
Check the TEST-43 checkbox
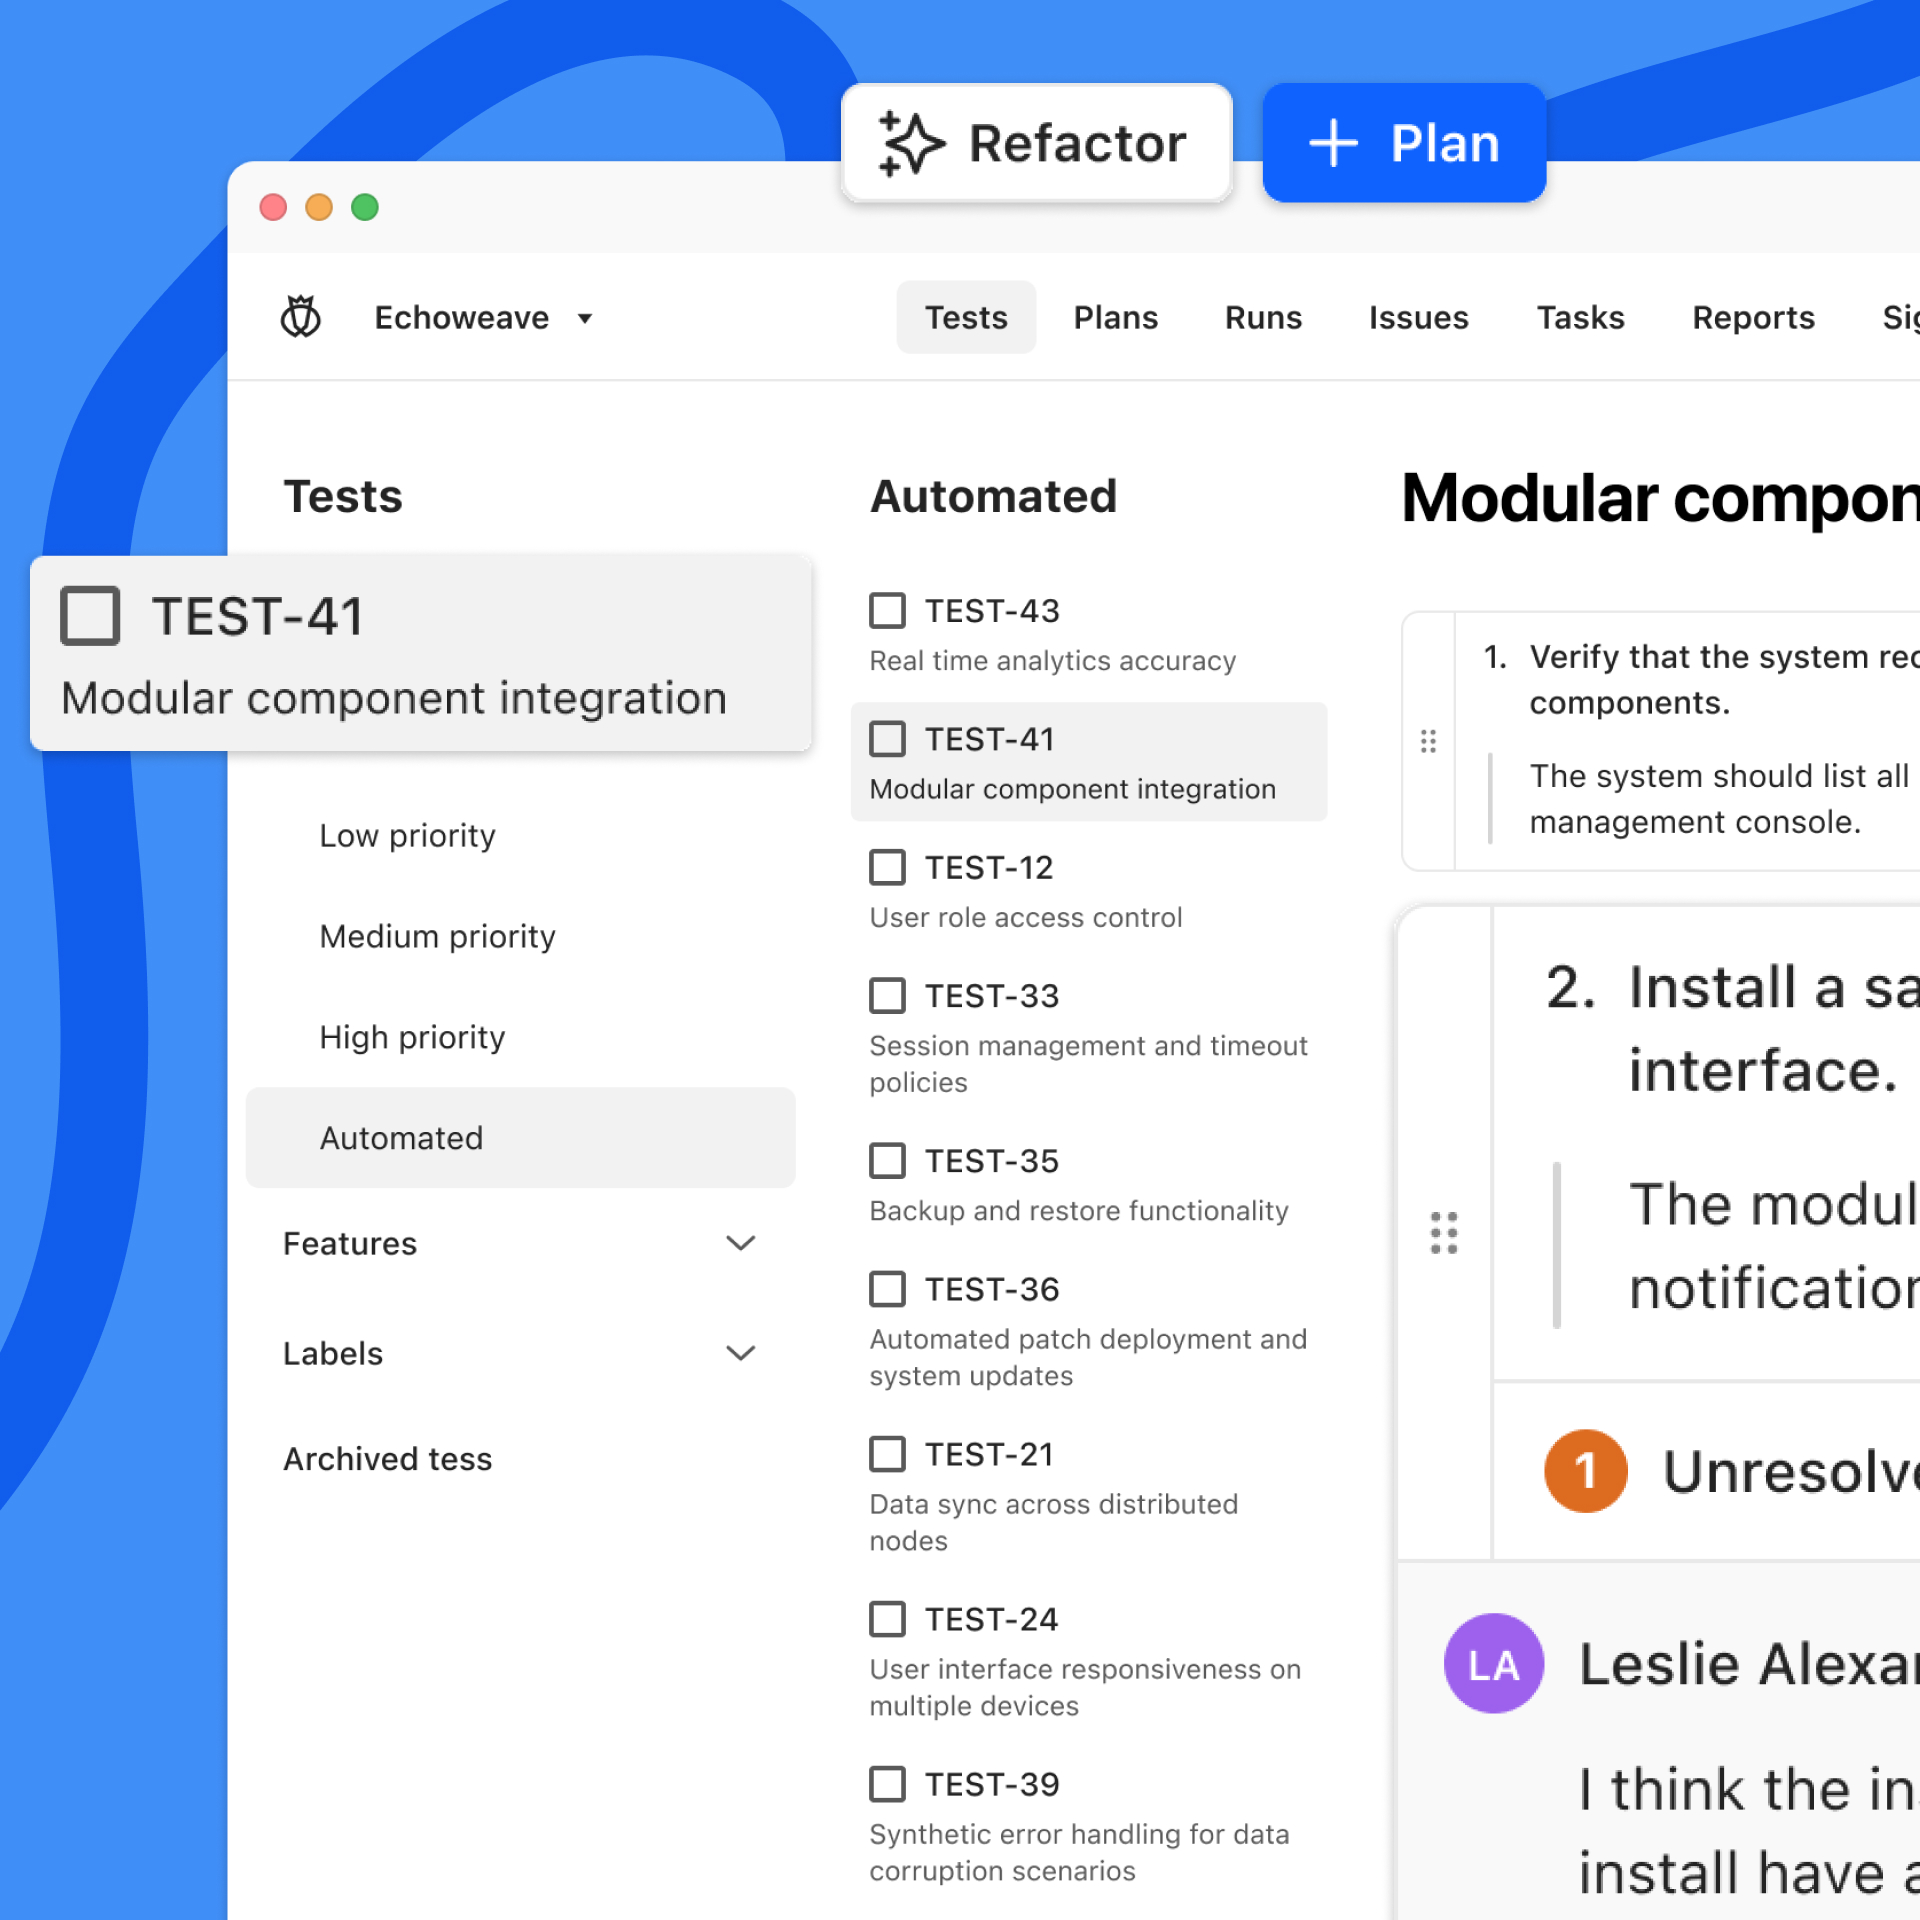pyautogui.click(x=887, y=611)
